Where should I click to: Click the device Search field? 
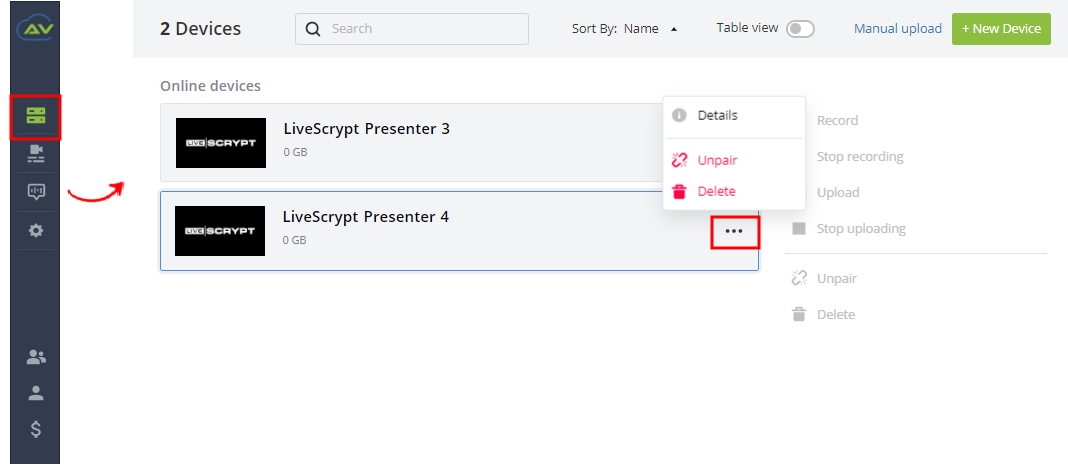(x=411, y=29)
